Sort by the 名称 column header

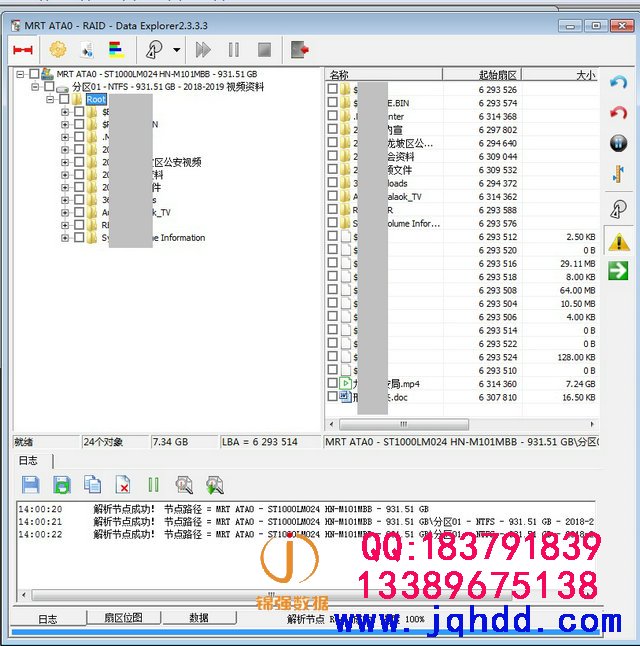(384, 75)
